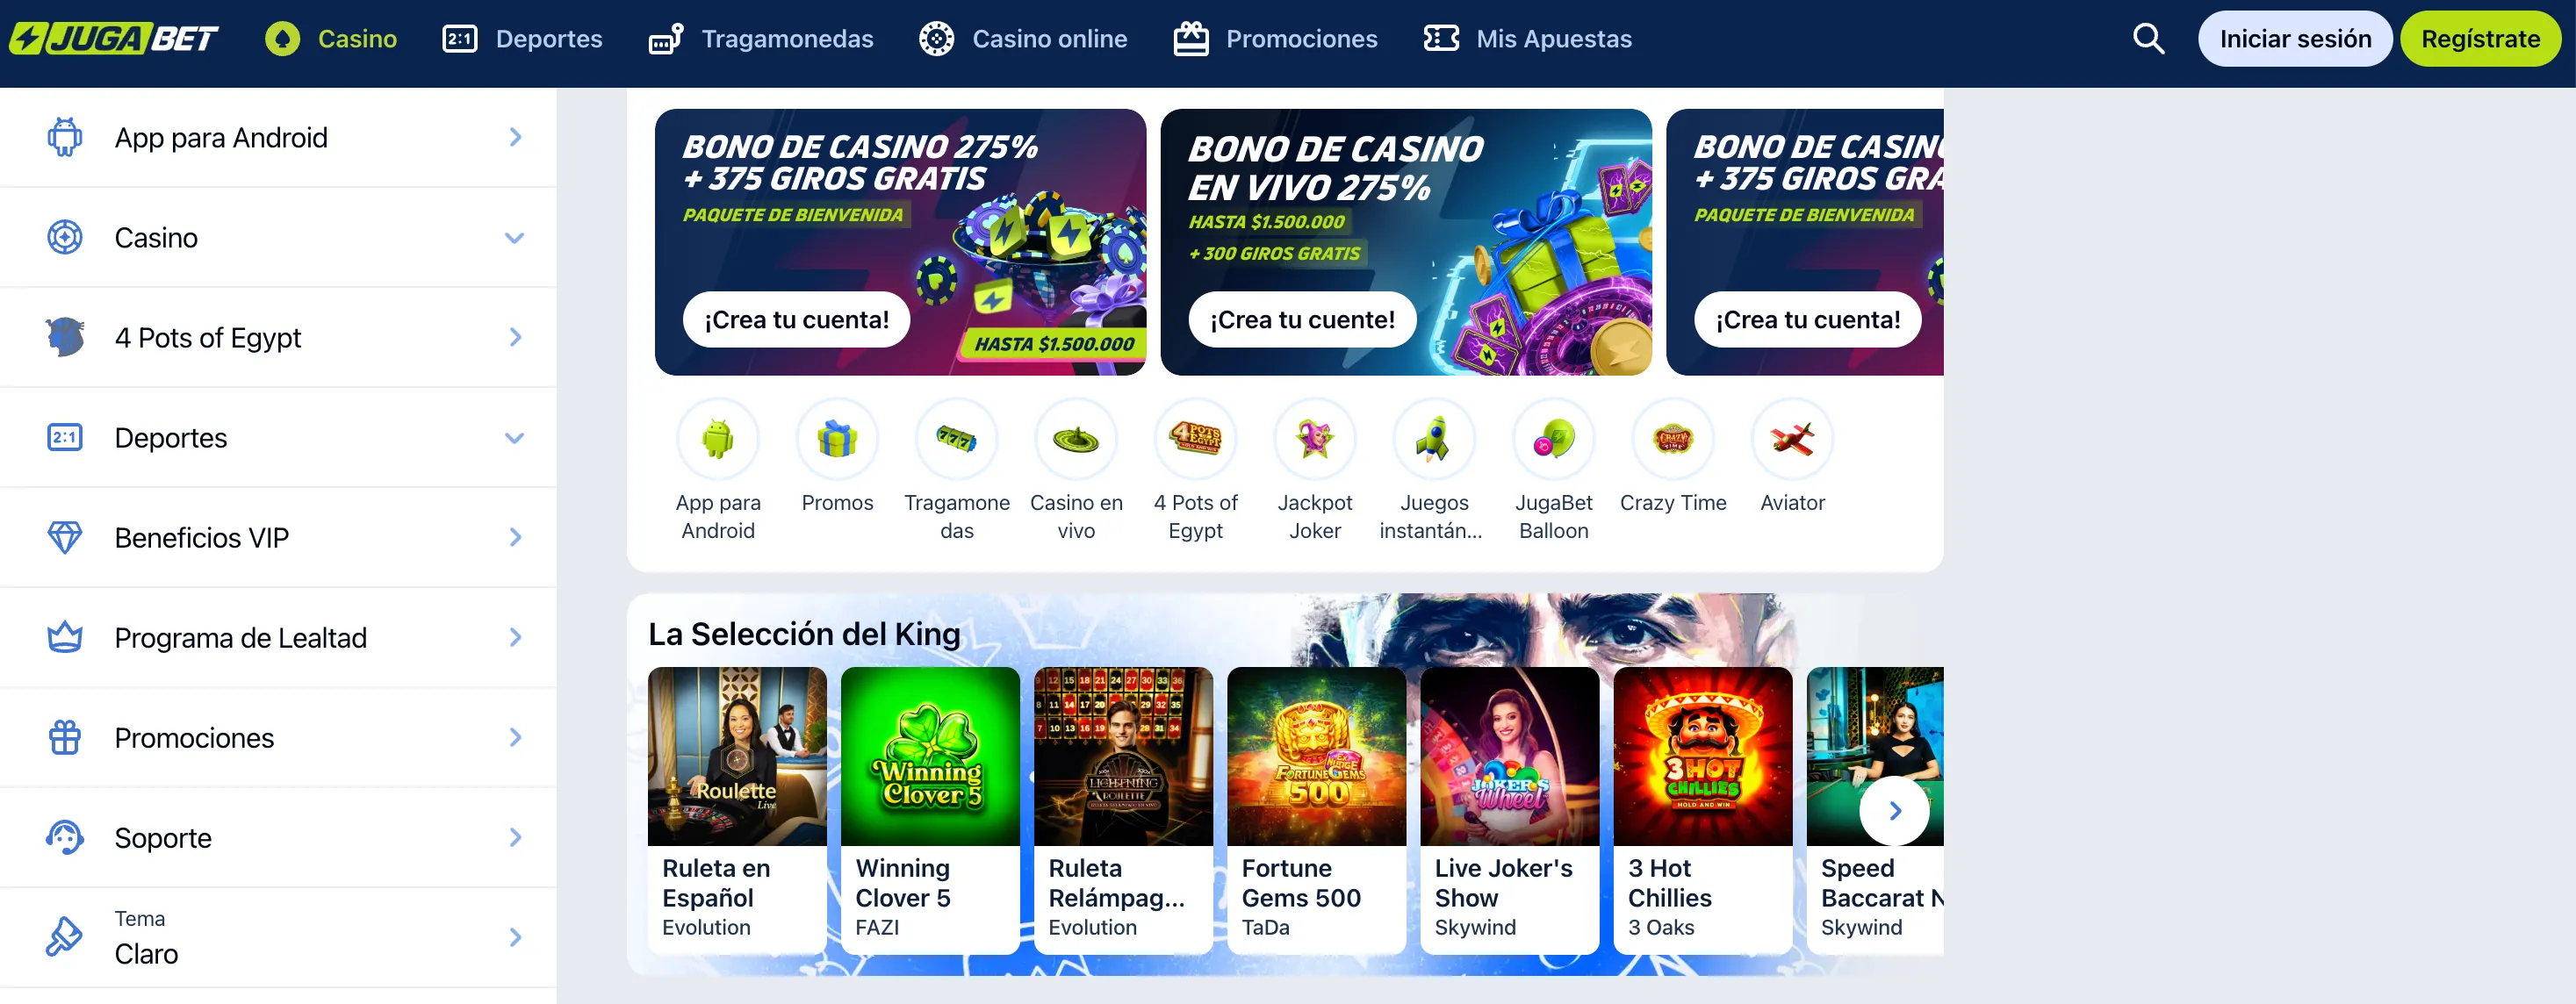This screenshot has width=2576, height=1004.
Task: Click the Regístrate button
Action: point(2480,39)
